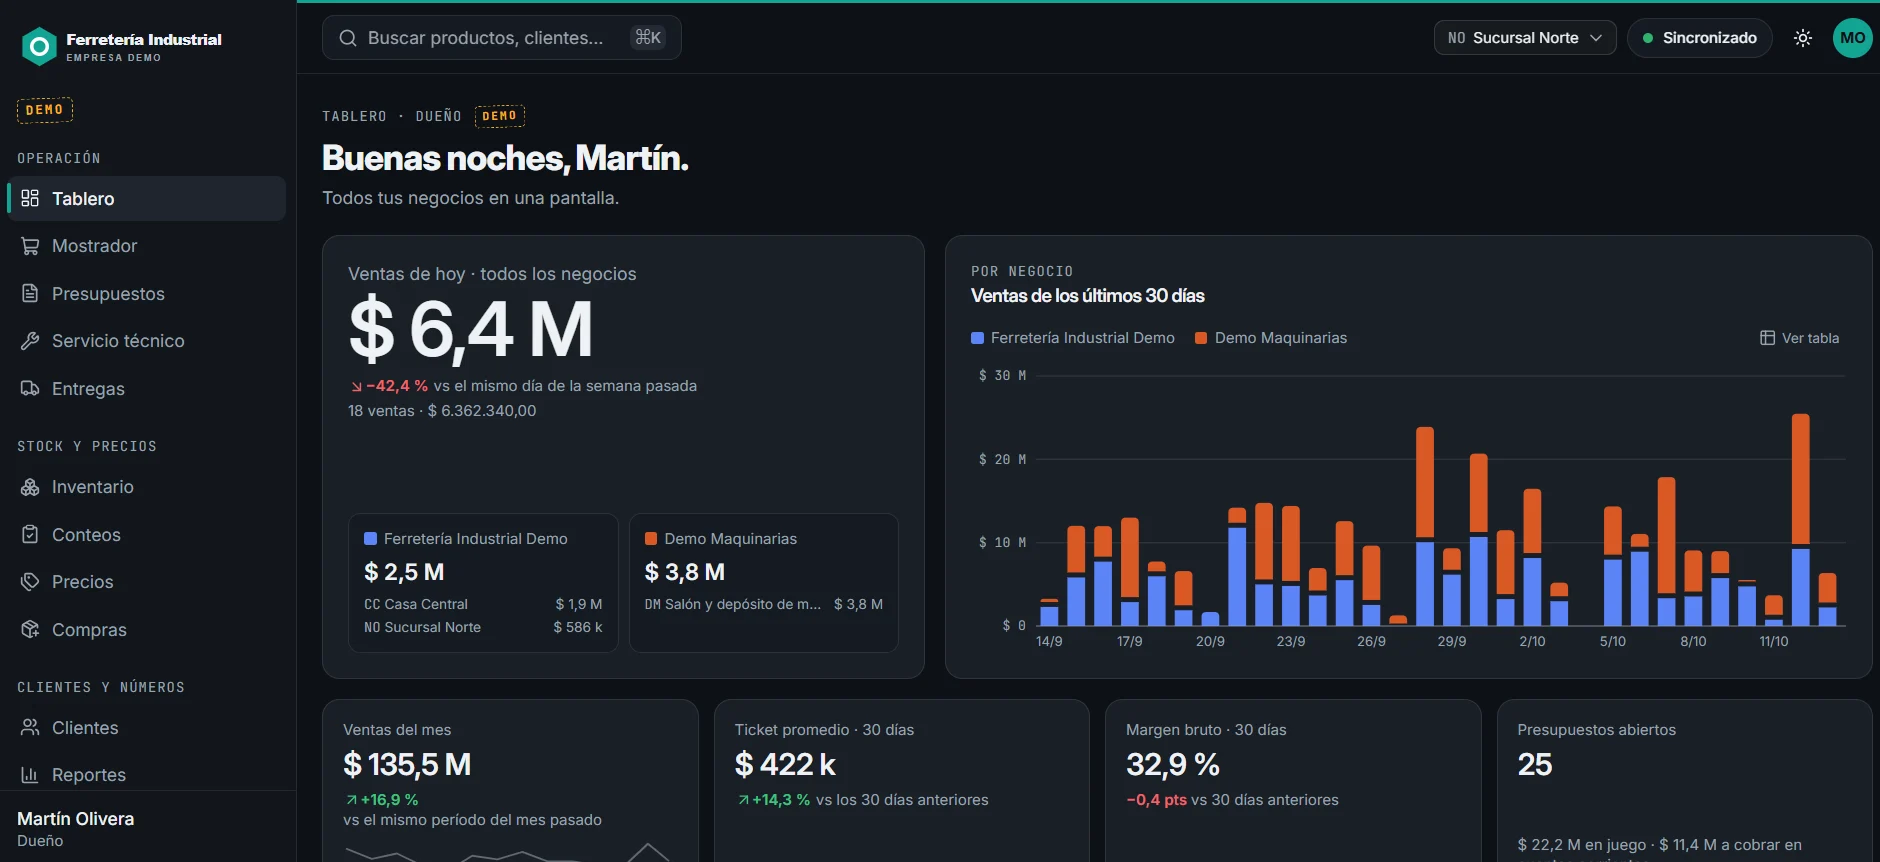The height and width of the screenshot is (862, 1880).
Task: Click the MO user avatar
Action: click(1852, 38)
